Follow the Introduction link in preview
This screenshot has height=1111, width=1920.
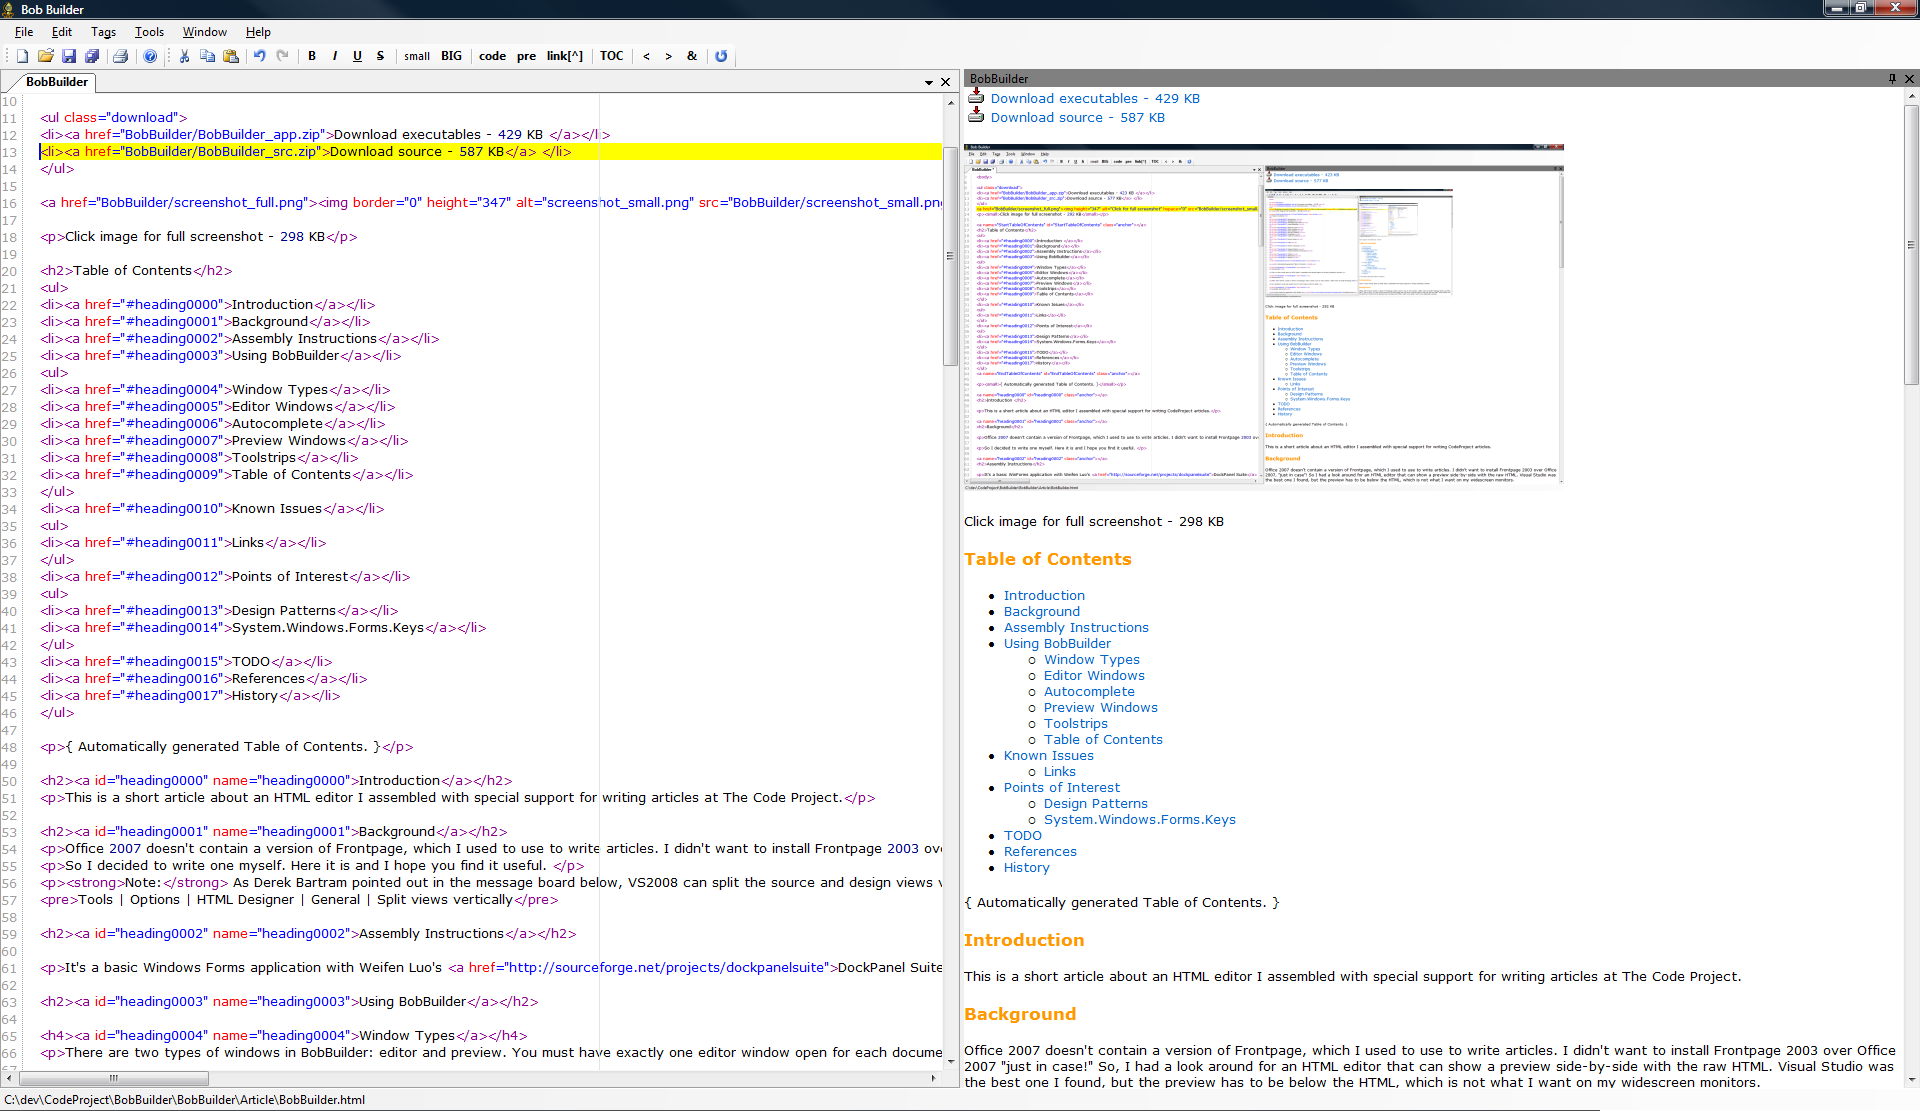coord(1044,595)
